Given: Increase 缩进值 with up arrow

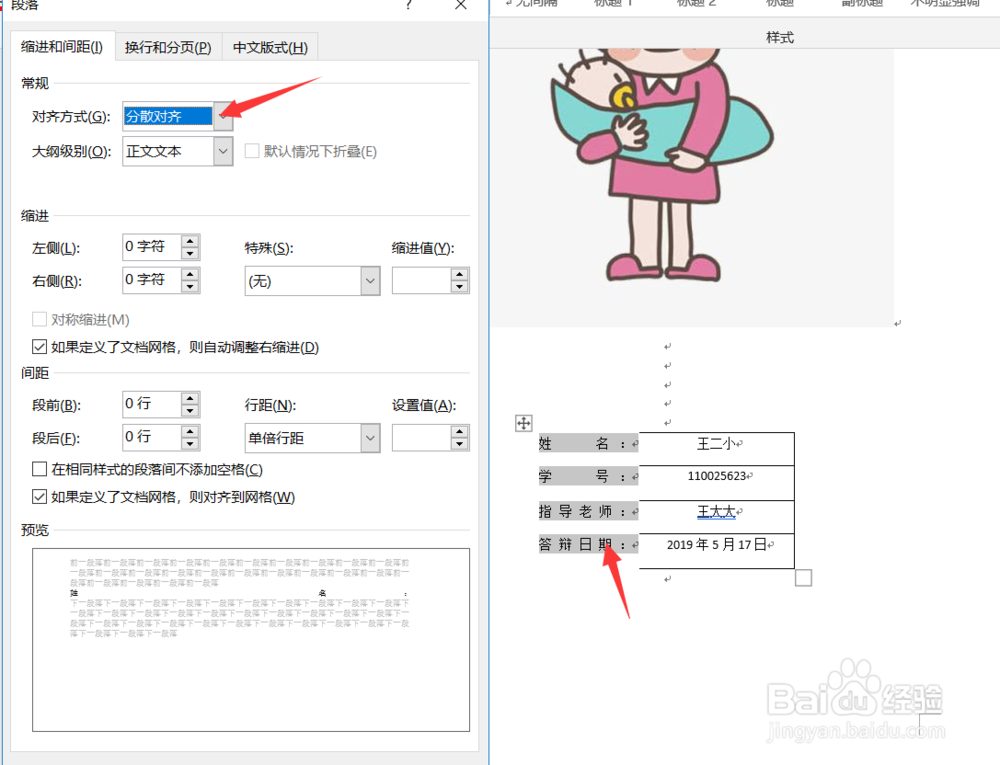Looking at the screenshot, I should click(460, 274).
